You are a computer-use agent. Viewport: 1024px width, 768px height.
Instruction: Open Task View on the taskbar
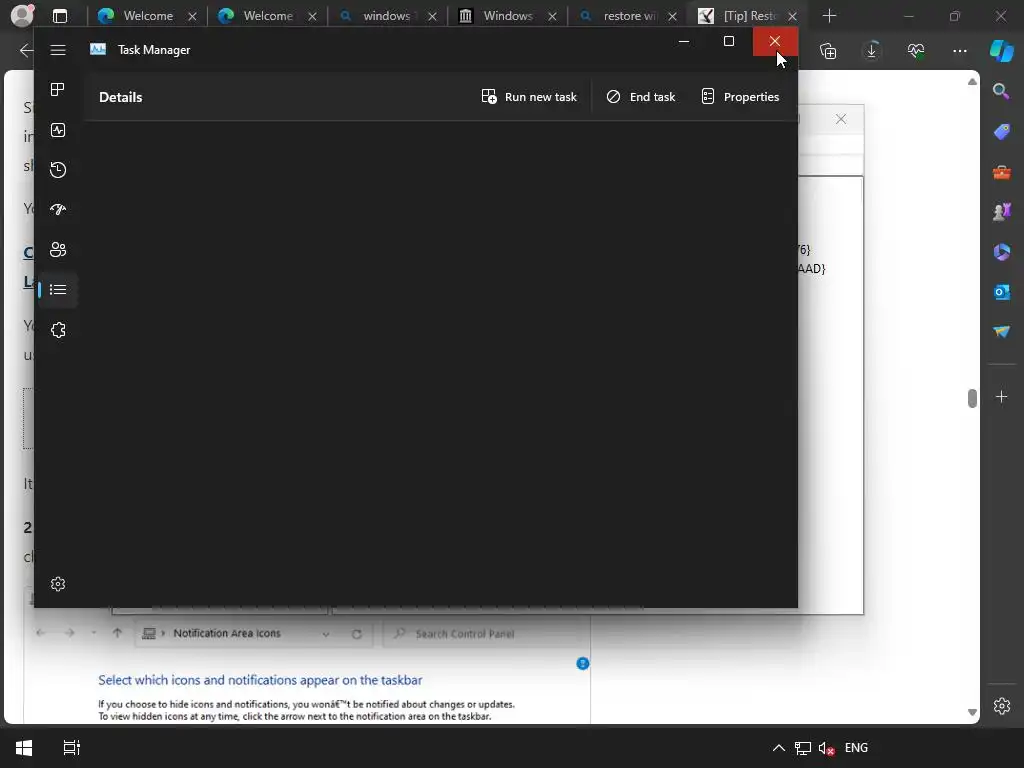71,748
